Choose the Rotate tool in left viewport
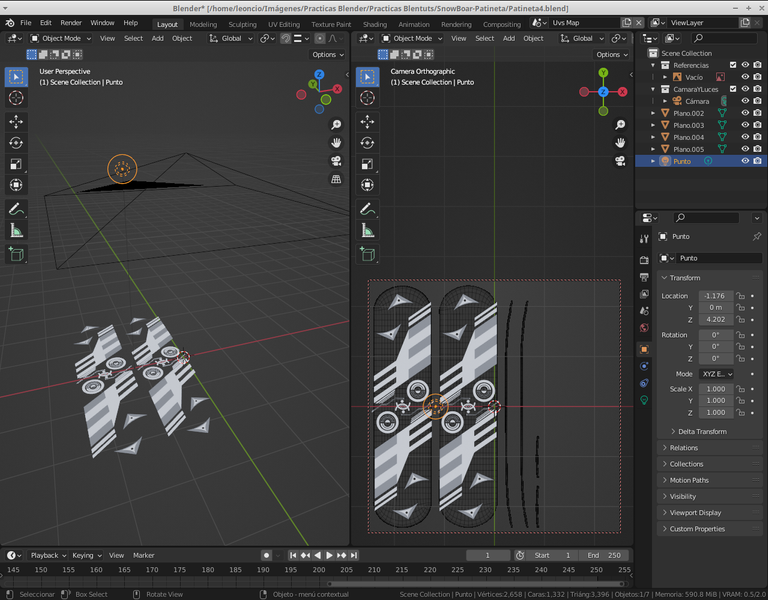This screenshot has height=600, width=768. click(x=17, y=143)
